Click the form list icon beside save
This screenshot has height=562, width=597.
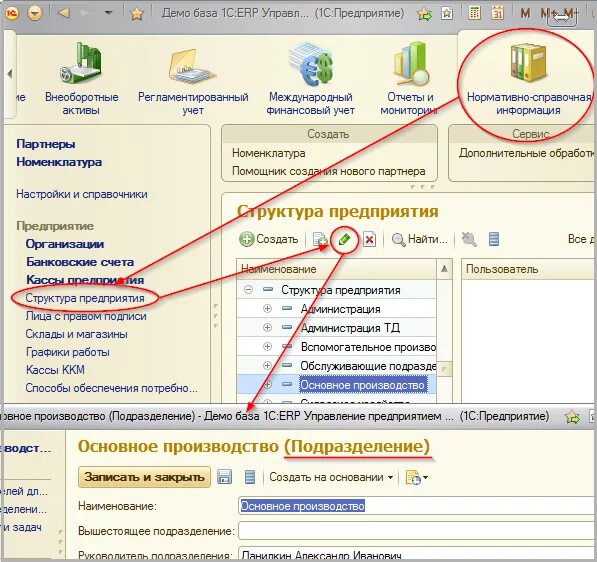coord(250,477)
